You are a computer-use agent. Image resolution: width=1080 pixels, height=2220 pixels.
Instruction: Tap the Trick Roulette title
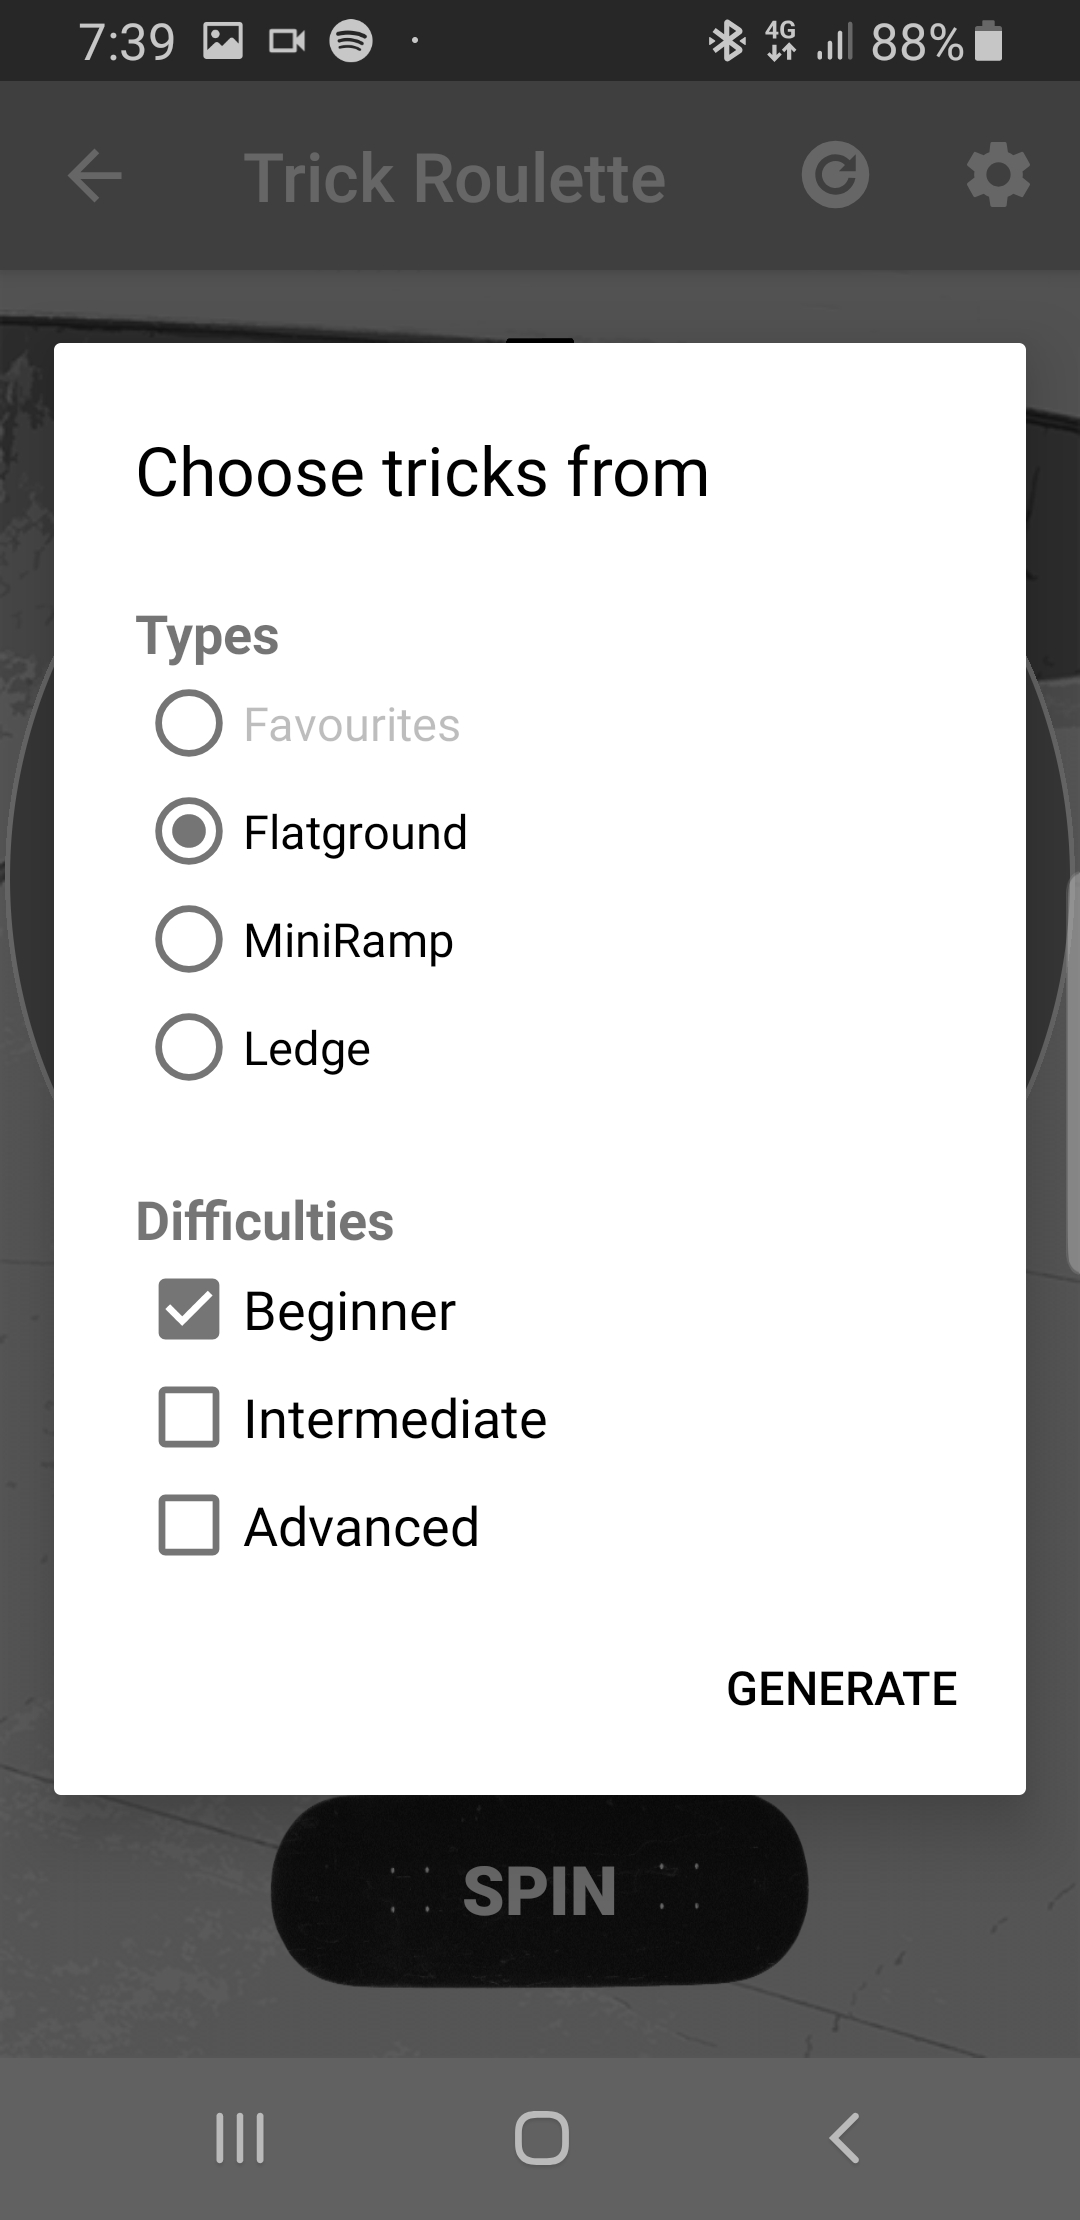tap(455, 178)
